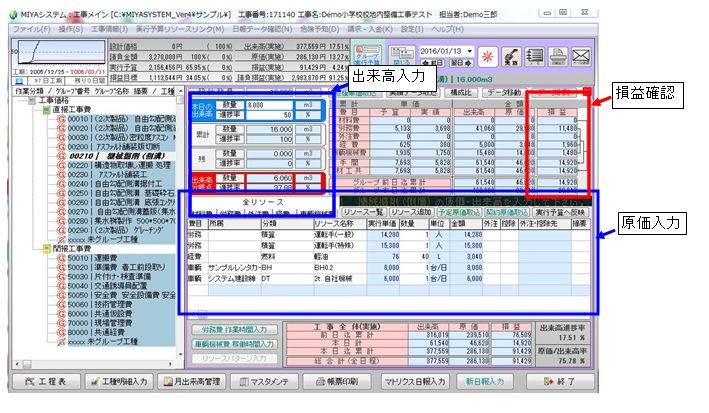The width and height of the screenshot is (709, 413).
Task: Click the red starburst icon button
Action: (x=487, y=57)
